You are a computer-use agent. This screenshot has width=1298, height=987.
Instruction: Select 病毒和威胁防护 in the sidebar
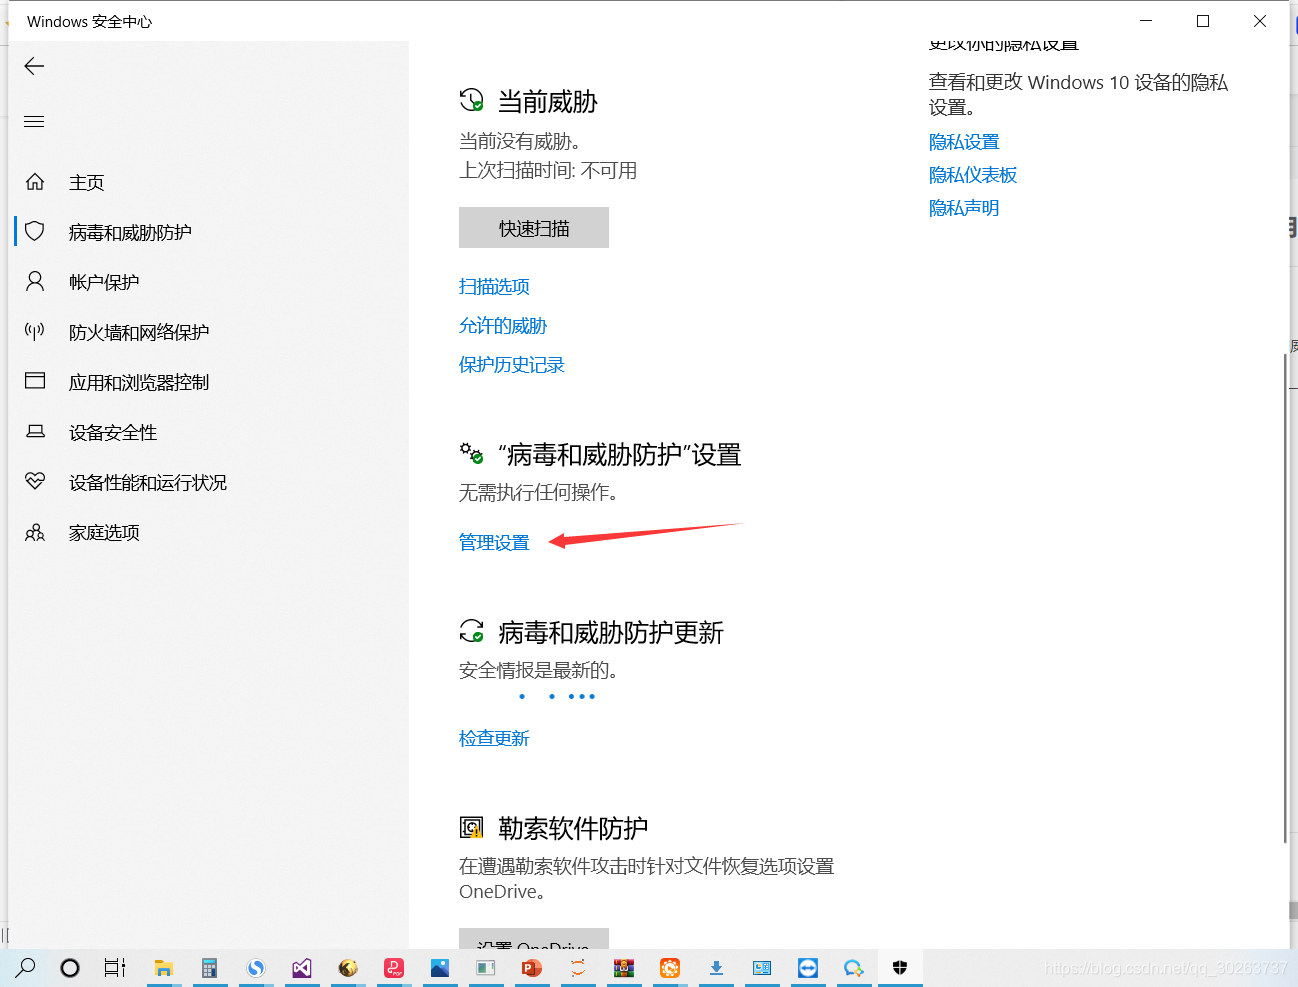point(130,233)
